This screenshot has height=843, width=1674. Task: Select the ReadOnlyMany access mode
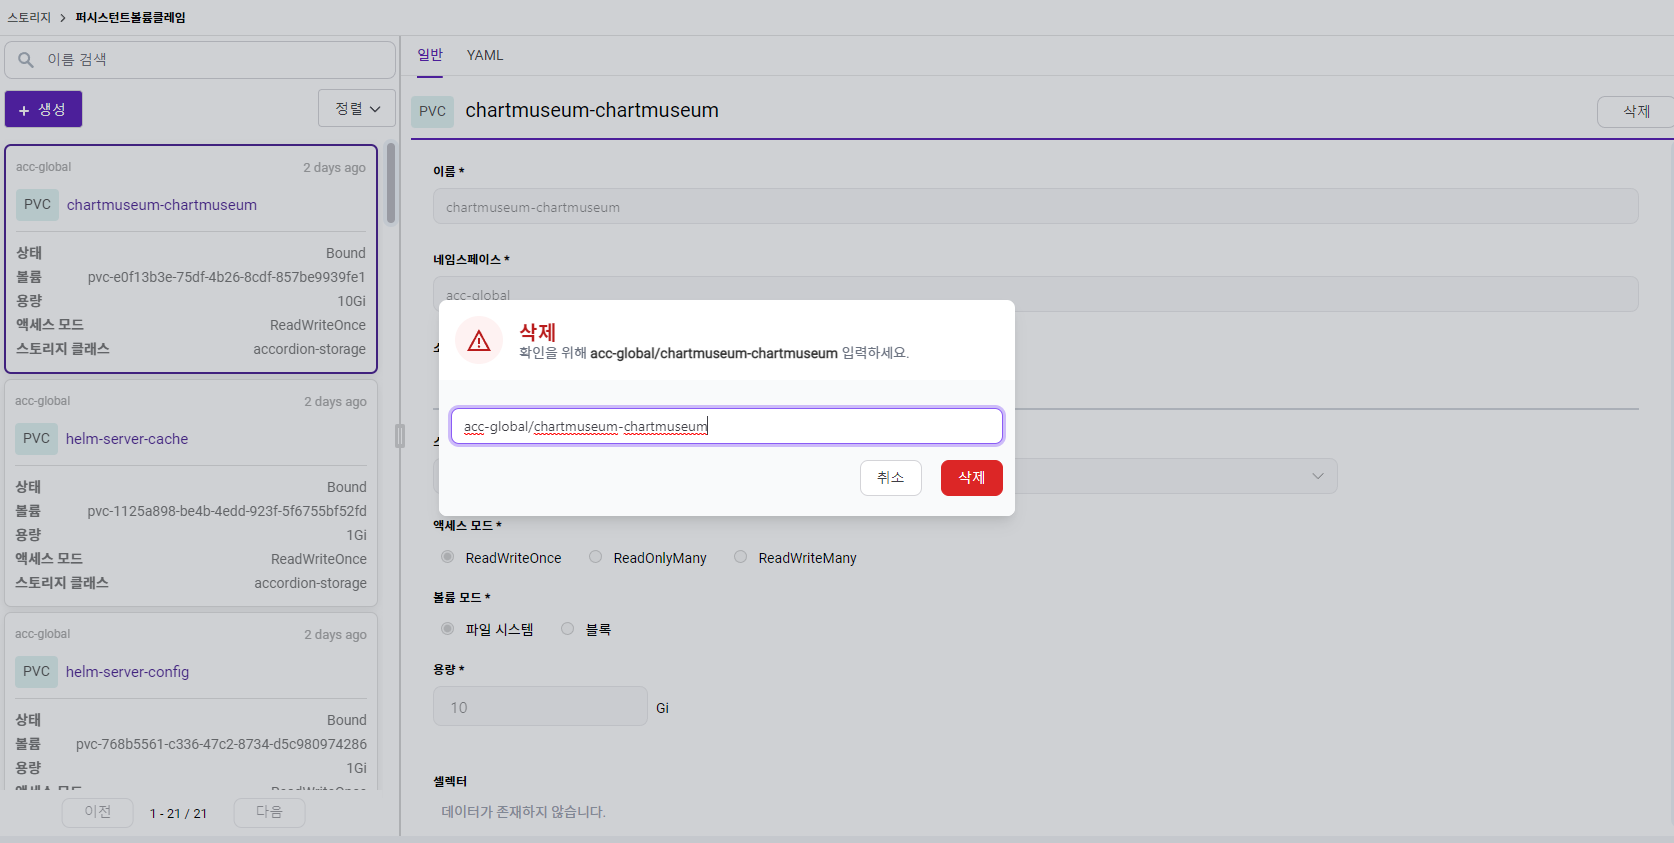click(x=596, y=557)
